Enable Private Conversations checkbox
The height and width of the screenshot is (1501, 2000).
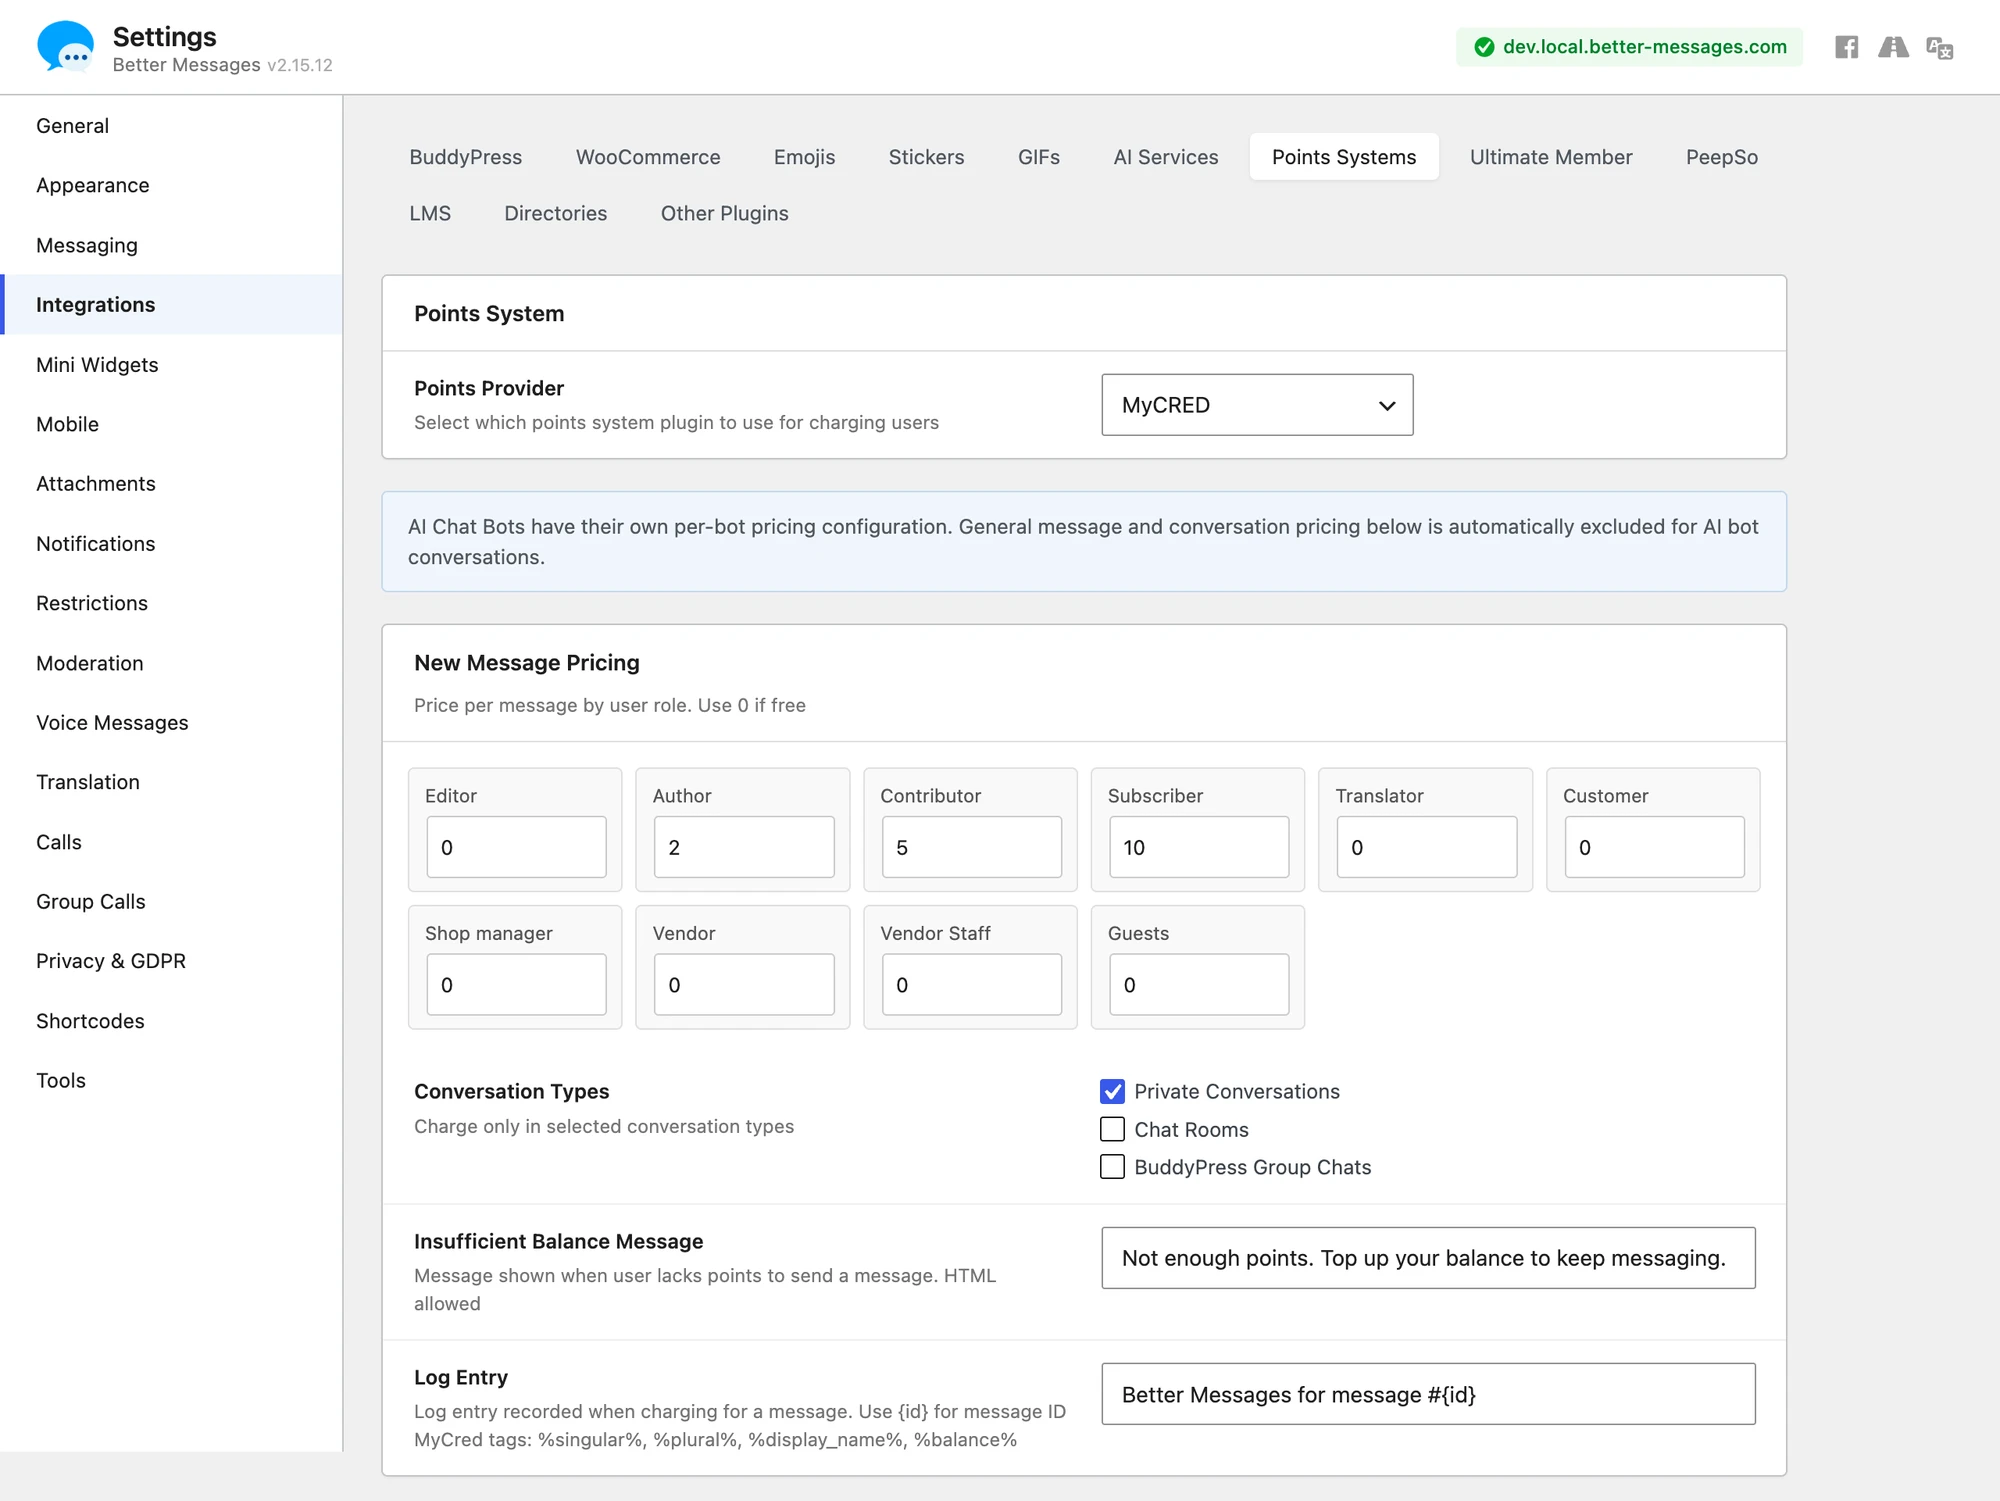point(1112,1091)
